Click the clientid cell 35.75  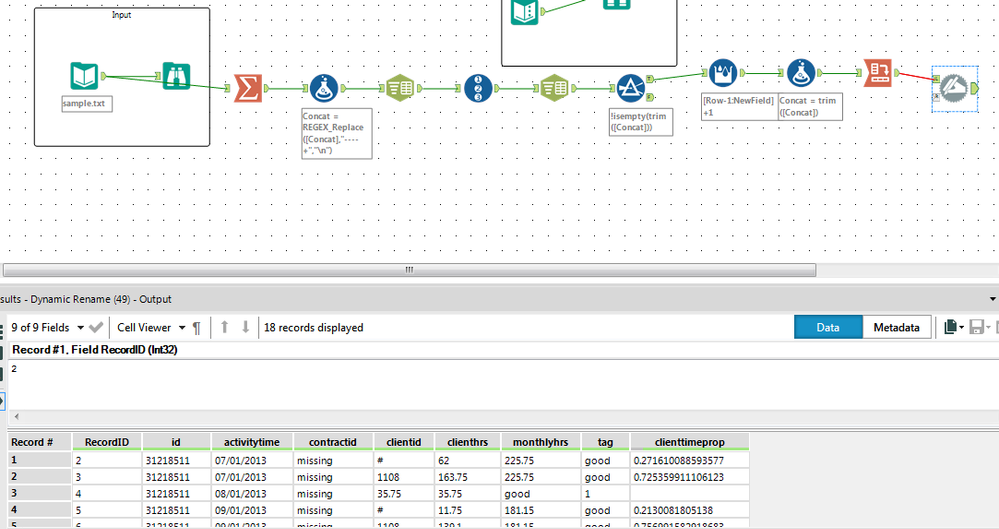[x=404, y=493]
